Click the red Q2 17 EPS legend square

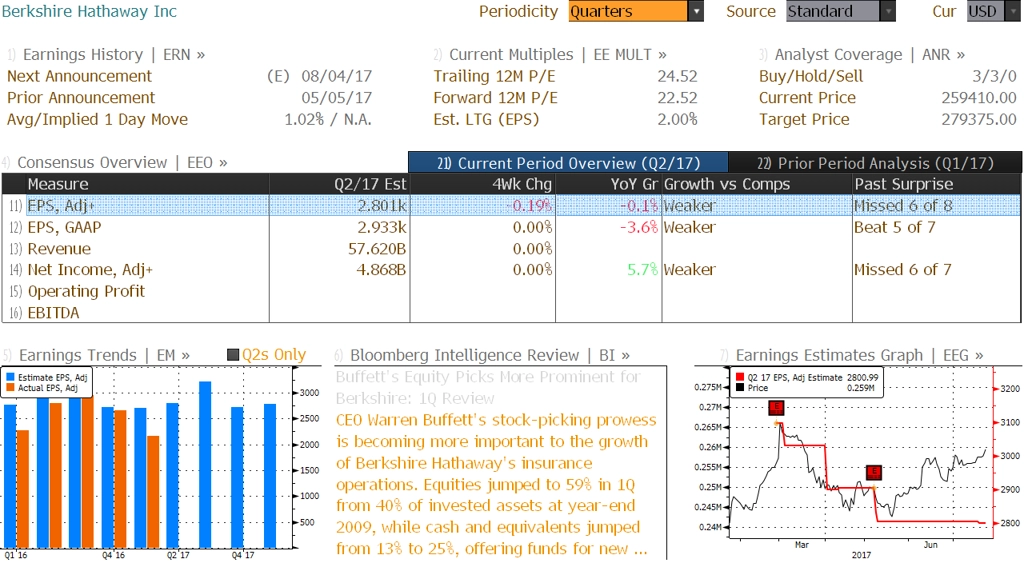coord(740,377)
